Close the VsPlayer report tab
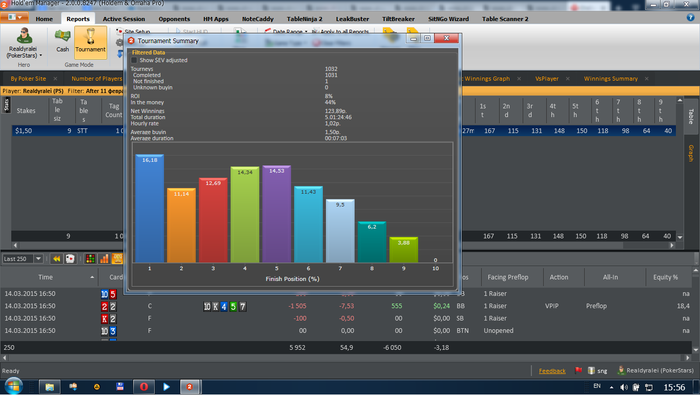Image resolution: width=700 pixels, height=395 pixels. pos(567,79)
